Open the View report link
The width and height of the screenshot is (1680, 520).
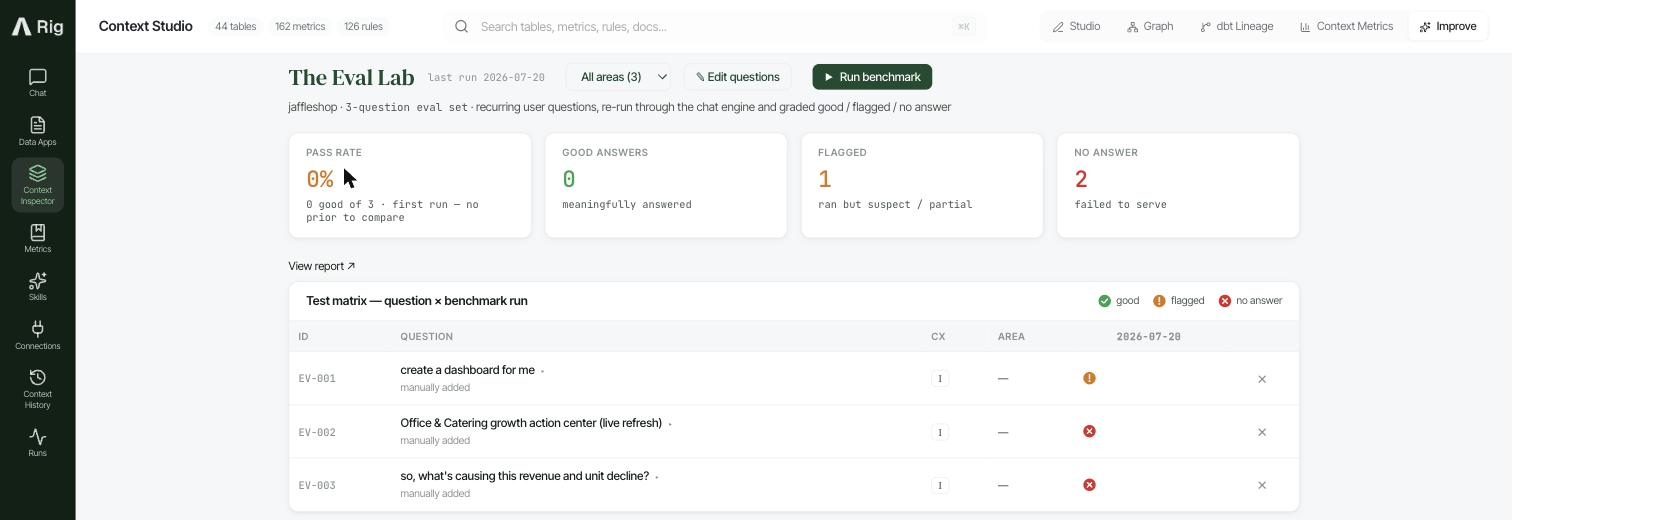tap(321, 266)
